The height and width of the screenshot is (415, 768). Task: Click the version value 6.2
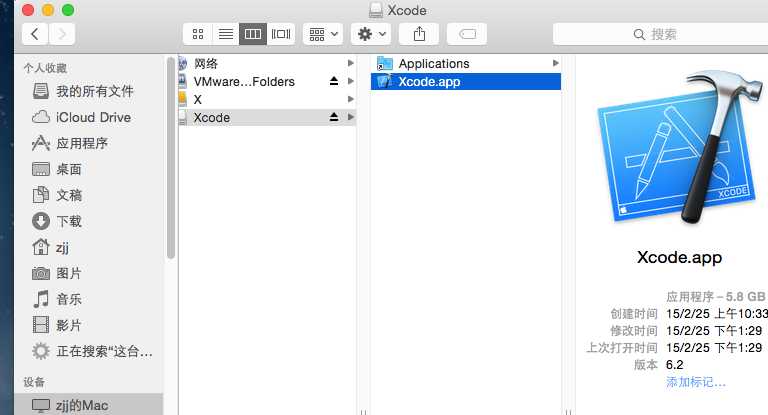click(674, 365)
